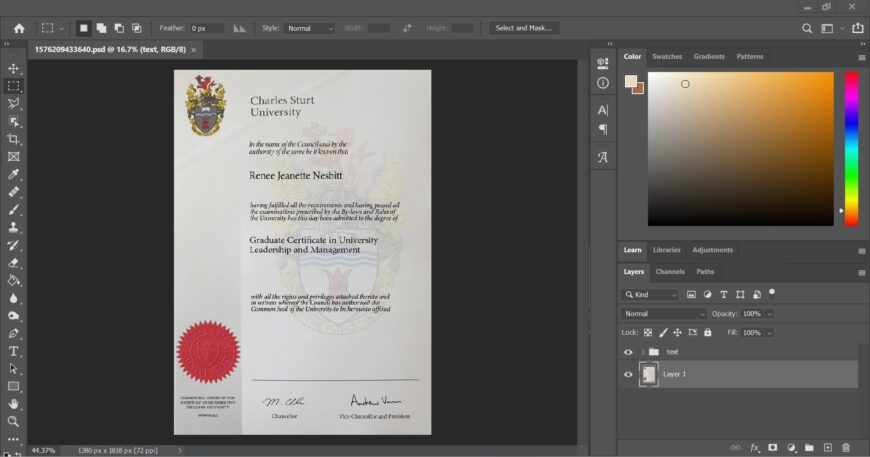
Task: Close the 1576209433640.psd document tab
Action: [x=194, y=50]
